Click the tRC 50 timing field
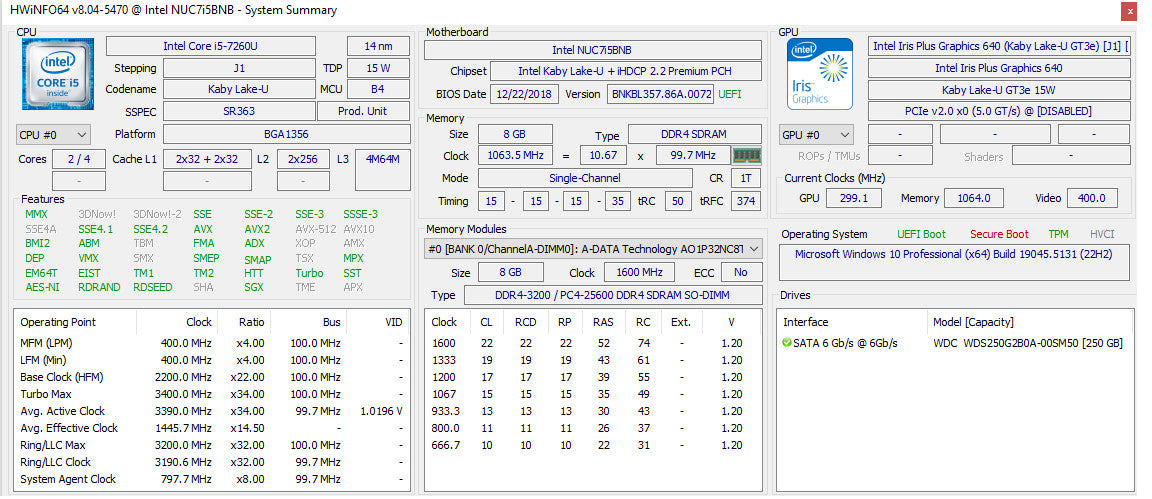This screenshot has width=1152, height=499. (x=677, y=201)
